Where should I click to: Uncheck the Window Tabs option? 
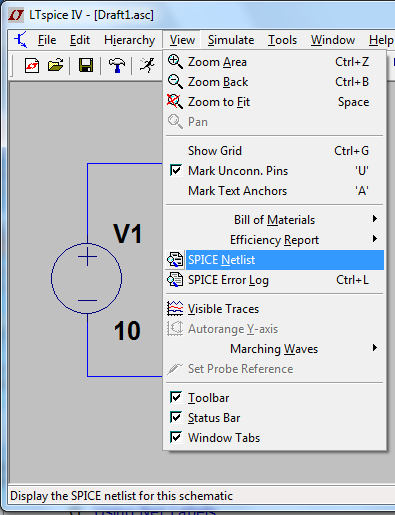click(x=176, y=437)
